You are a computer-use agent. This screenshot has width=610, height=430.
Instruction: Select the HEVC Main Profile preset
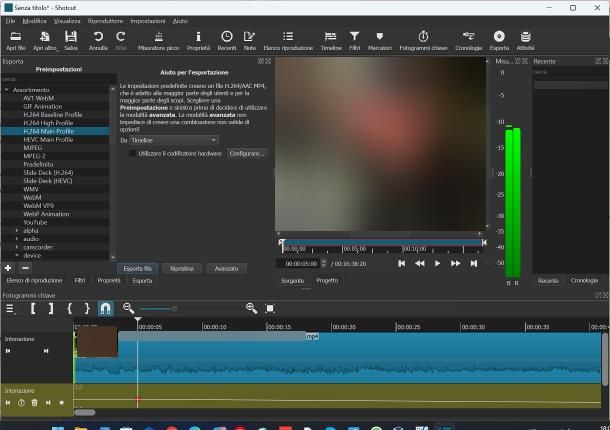click(48, 139)
